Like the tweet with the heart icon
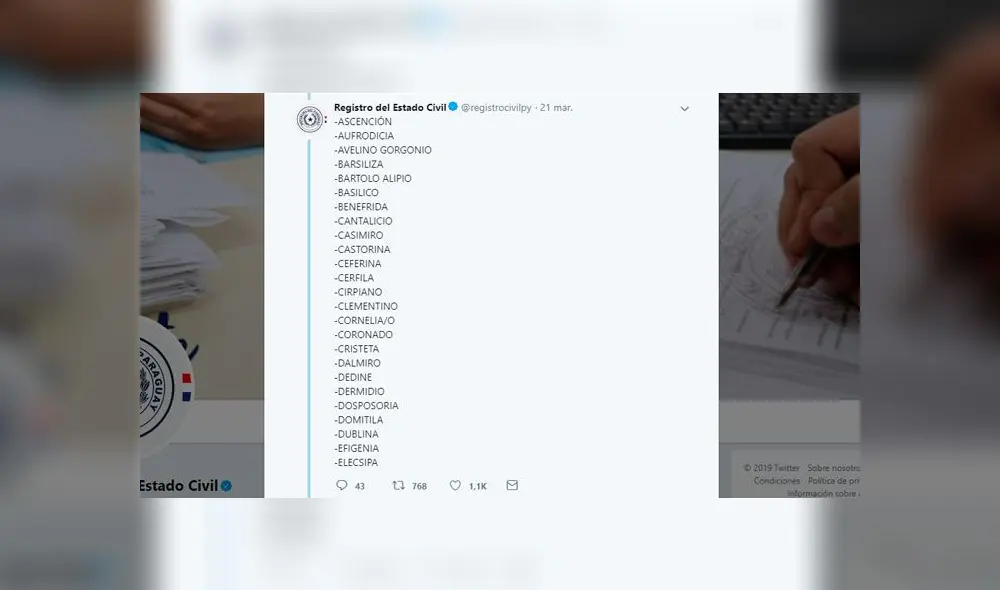 455,486
